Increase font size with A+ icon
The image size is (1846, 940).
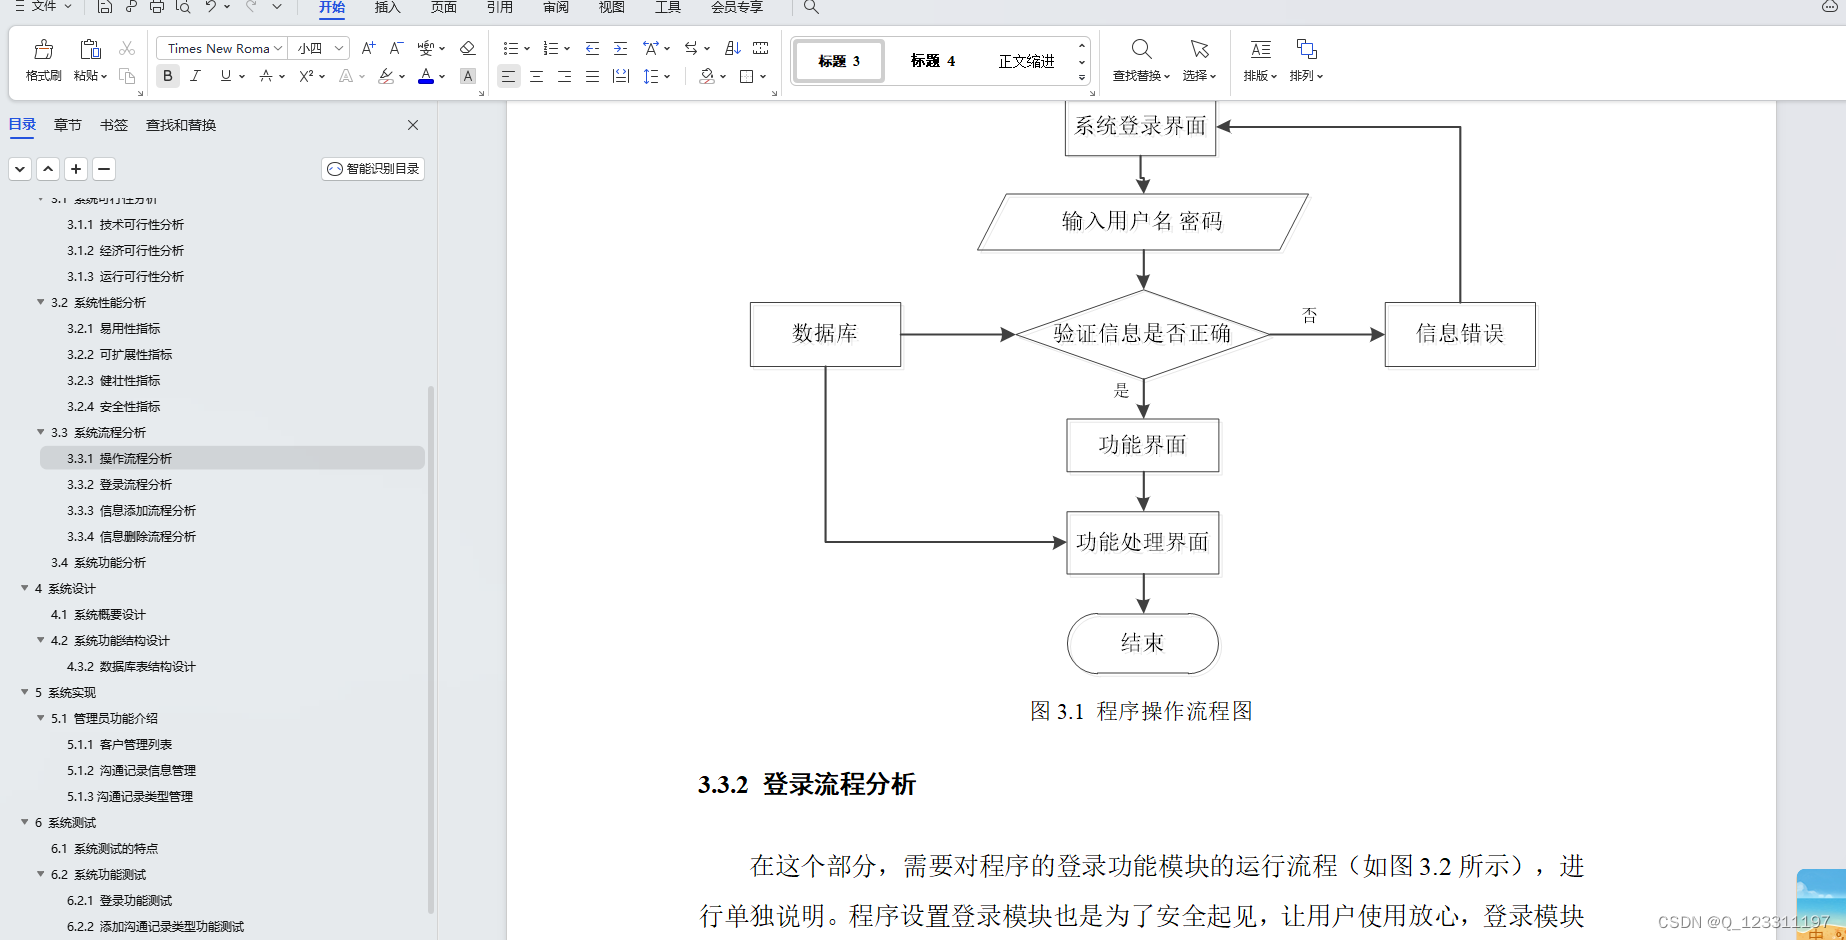pos(368,48)
